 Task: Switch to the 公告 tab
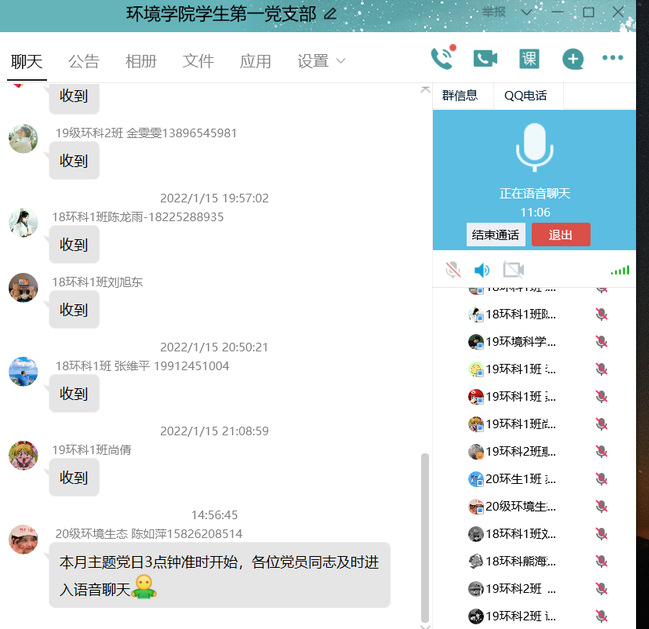[x=84, y=61]
